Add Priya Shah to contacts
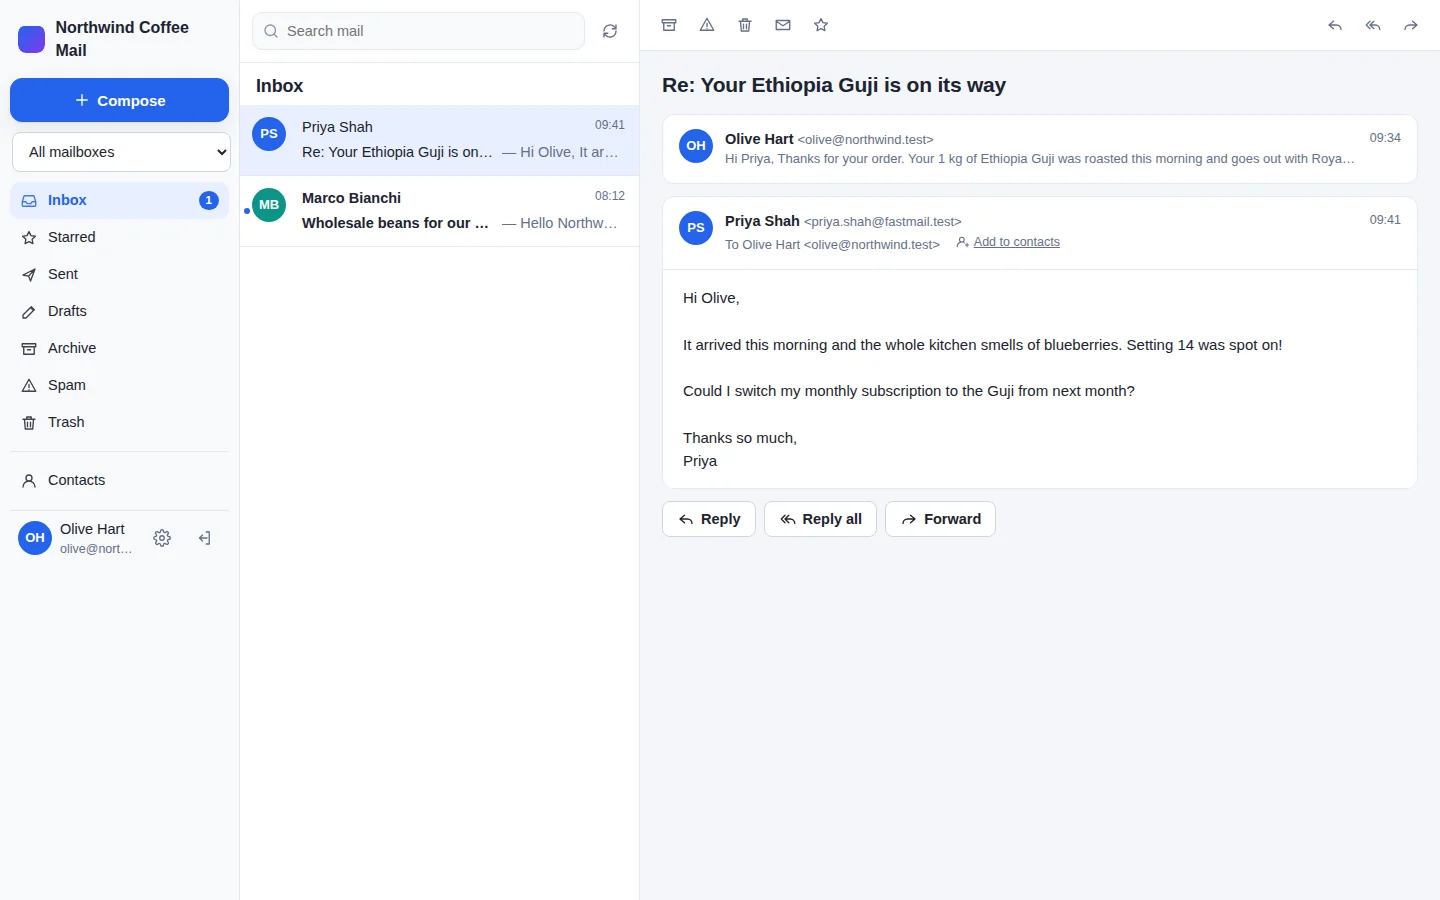 coord(1008,242)
